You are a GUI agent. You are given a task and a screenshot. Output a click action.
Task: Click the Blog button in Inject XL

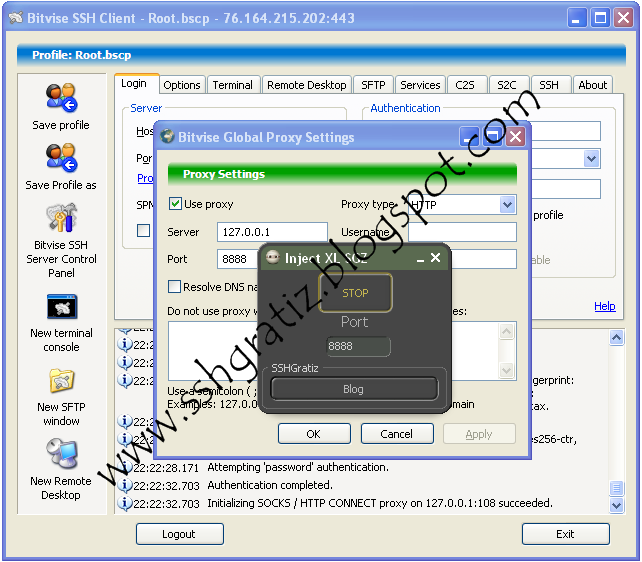pos(354,388)
